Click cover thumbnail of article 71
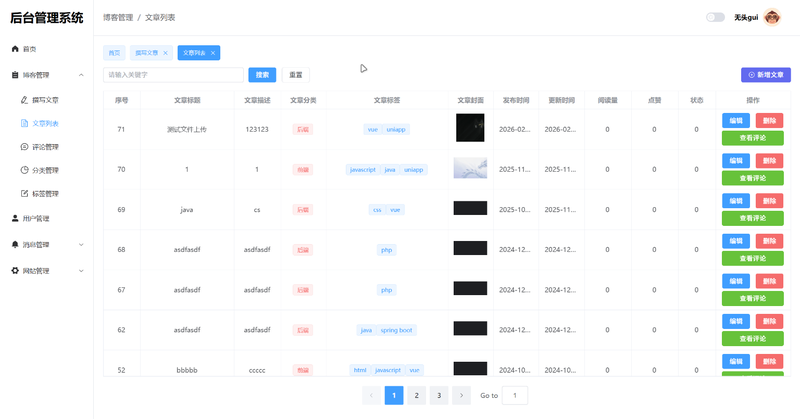Screen dimensions: 800x419 pos(470,128)
